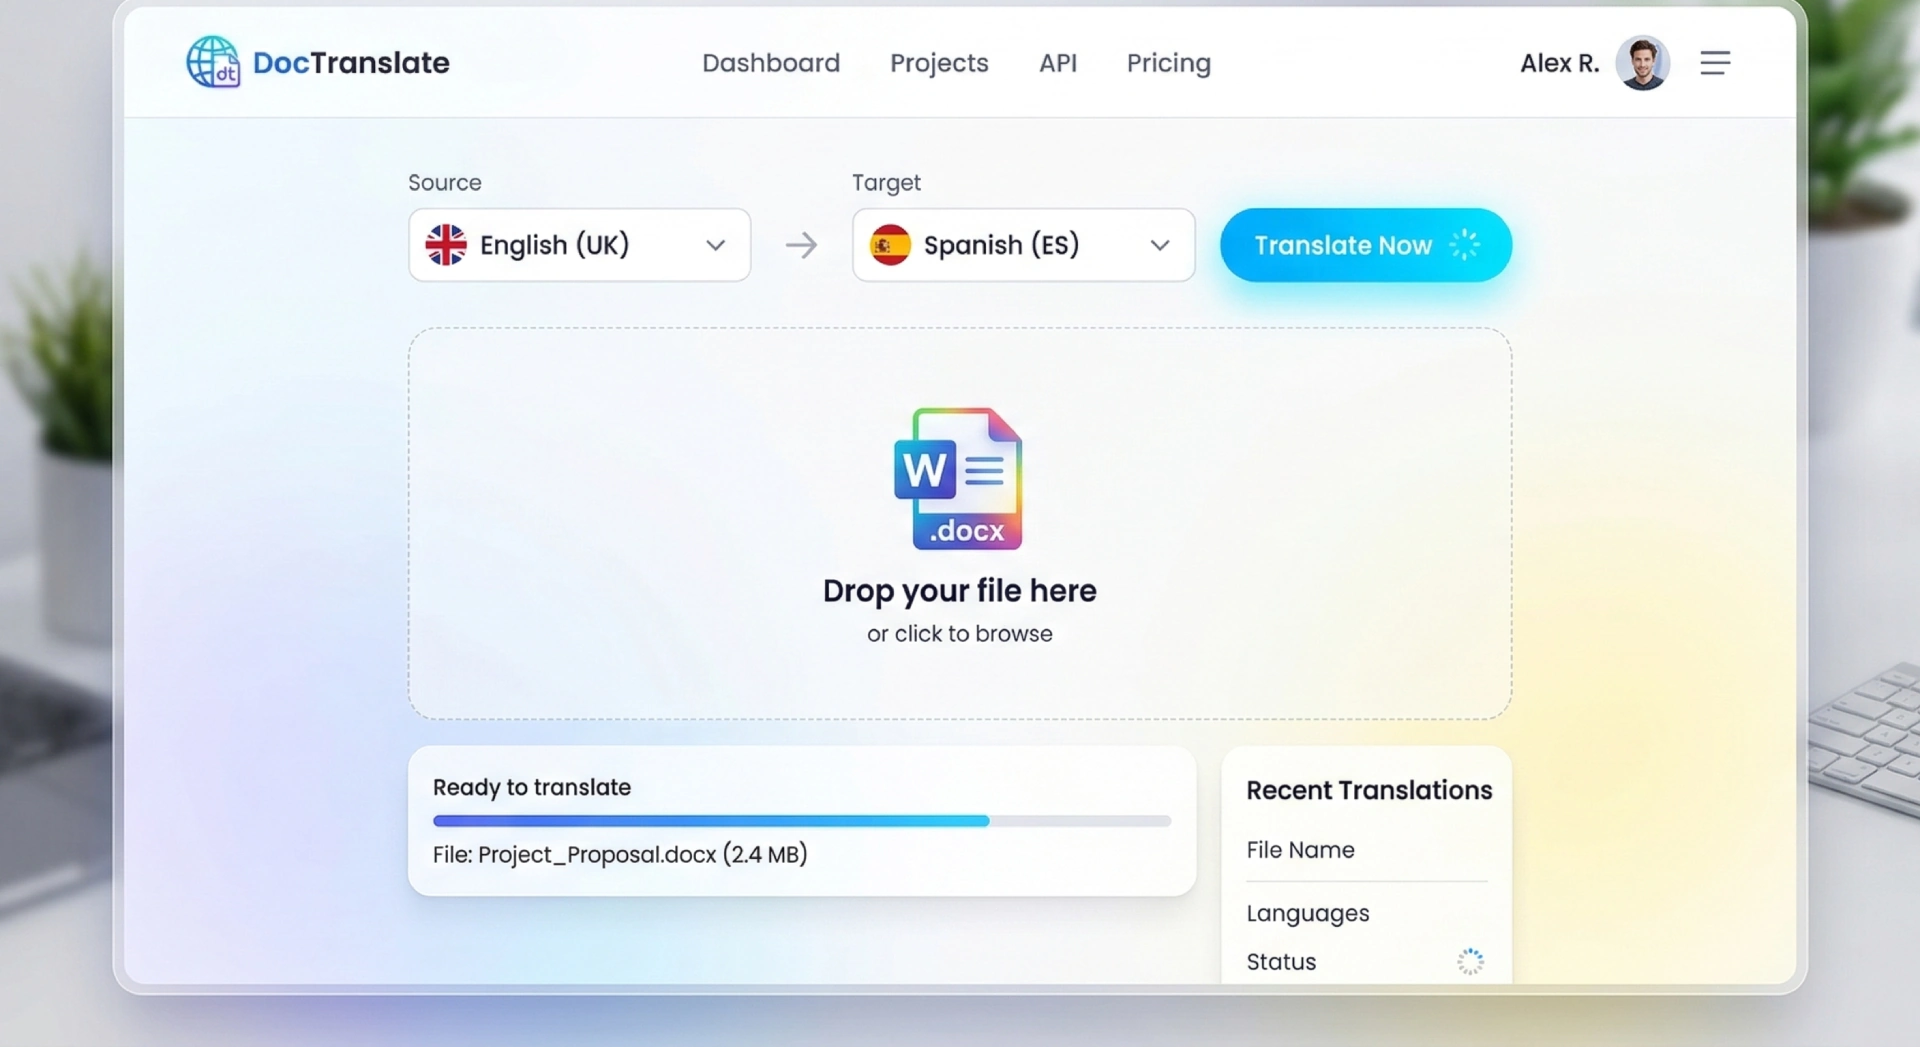The height and width of the screenshot is (1047, 1920).
Task: Go to the Dashboard nav item
Action: coord(771,63)
